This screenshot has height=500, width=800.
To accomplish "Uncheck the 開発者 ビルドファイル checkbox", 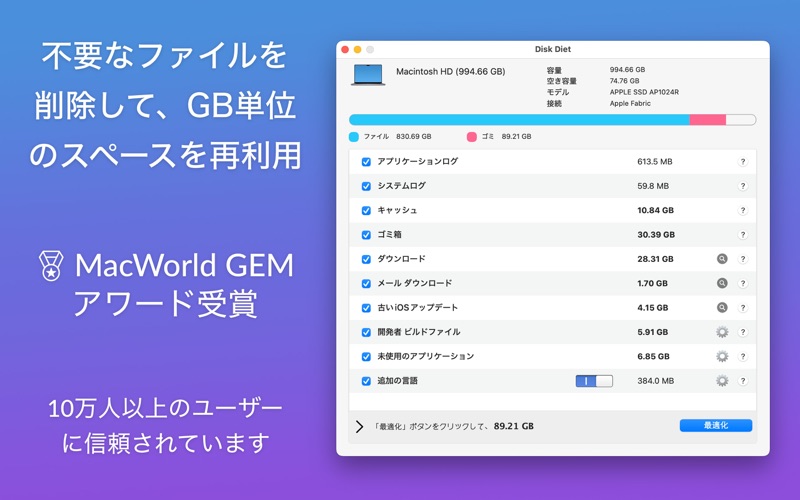I will click(x=366, y=332).
